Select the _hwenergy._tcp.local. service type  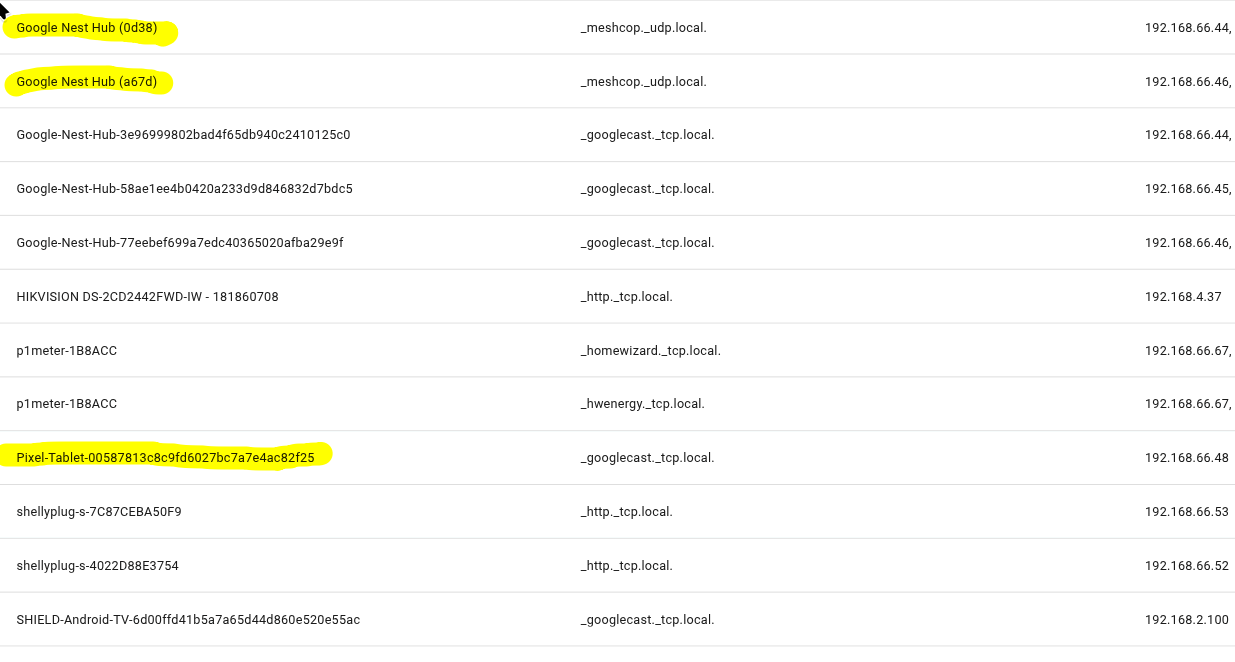point(642,404)
